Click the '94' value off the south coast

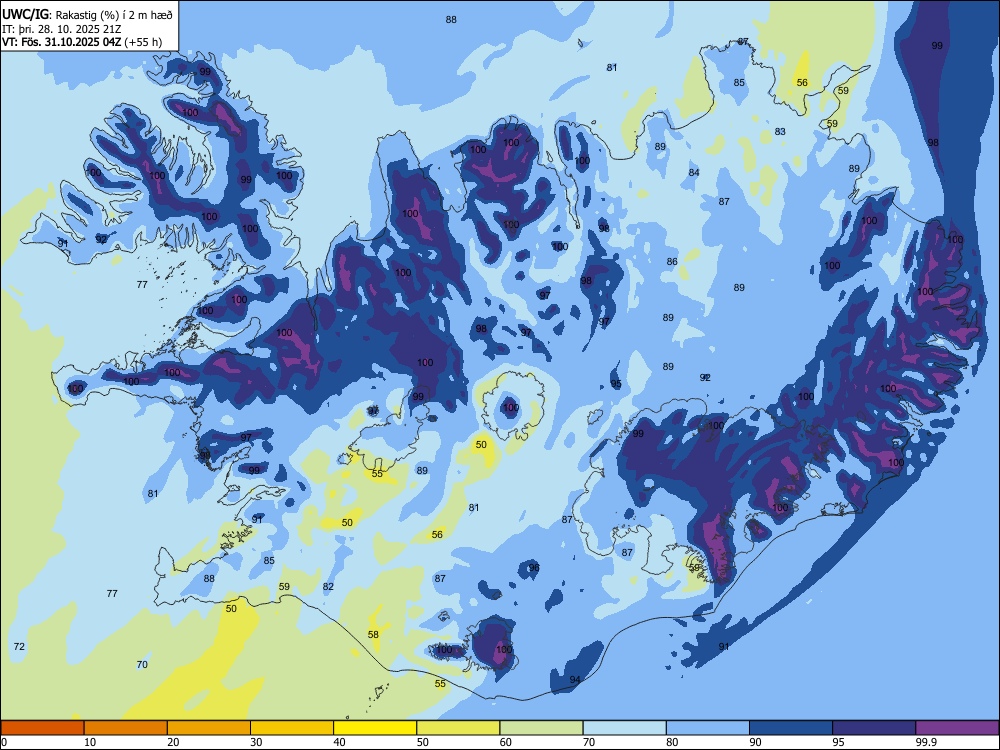[x=575, y=680]
